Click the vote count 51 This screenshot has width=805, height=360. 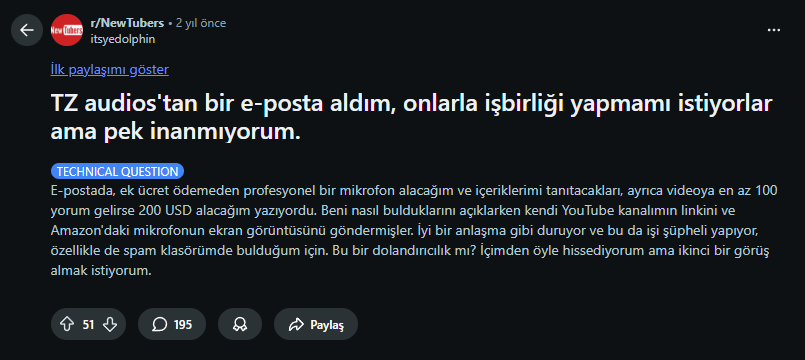pos(88,325)
